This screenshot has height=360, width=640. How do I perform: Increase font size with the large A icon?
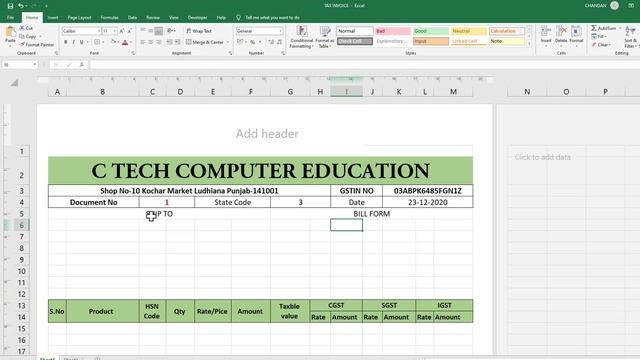[x=122, y=31]
